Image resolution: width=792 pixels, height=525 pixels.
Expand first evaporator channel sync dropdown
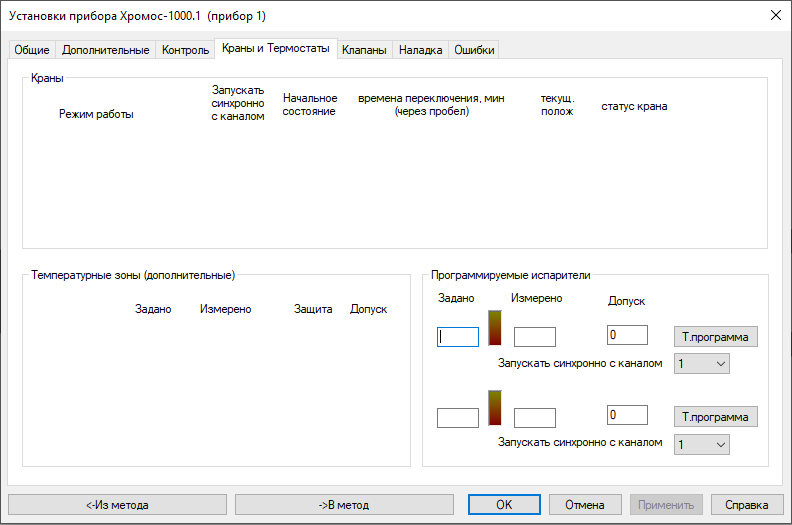coord(702,364)
